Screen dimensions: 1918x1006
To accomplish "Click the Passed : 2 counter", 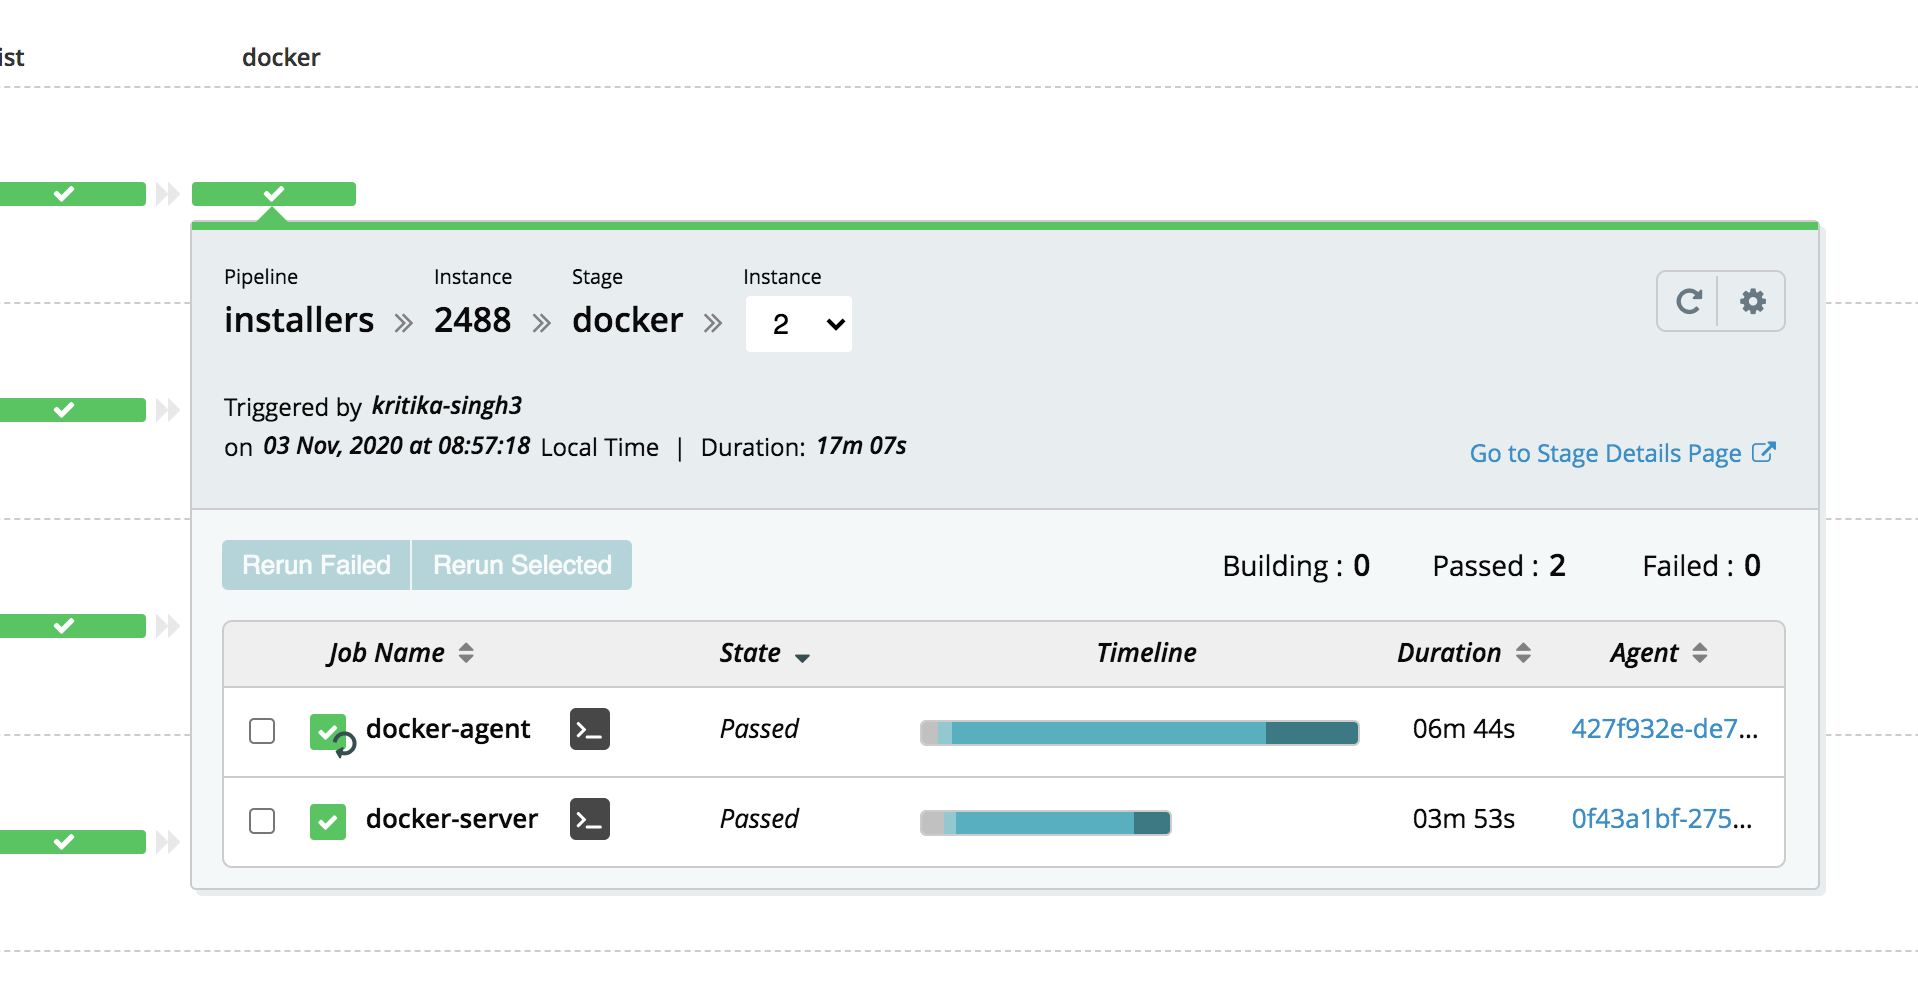I will click(x=1499, y=566).
